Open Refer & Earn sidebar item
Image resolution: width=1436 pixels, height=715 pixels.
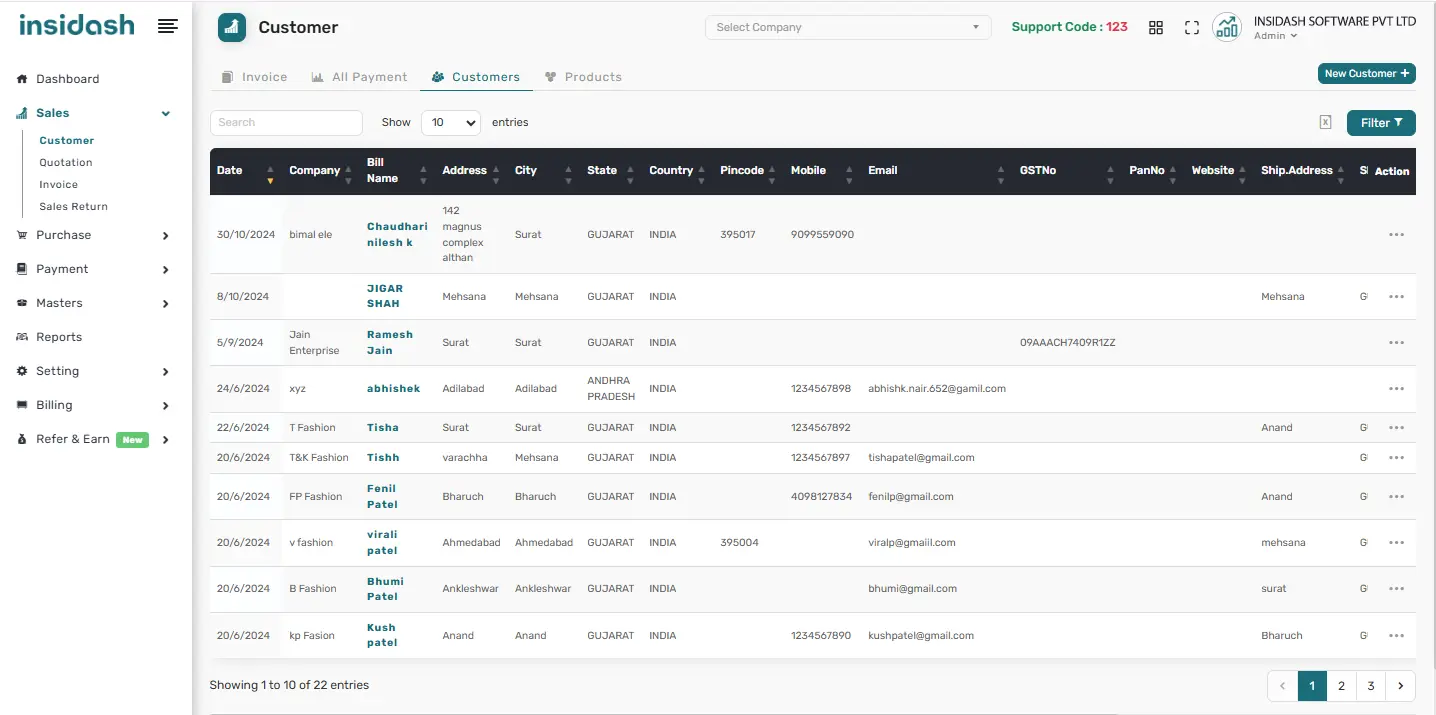pyautogui.click(x=95, y=439)
